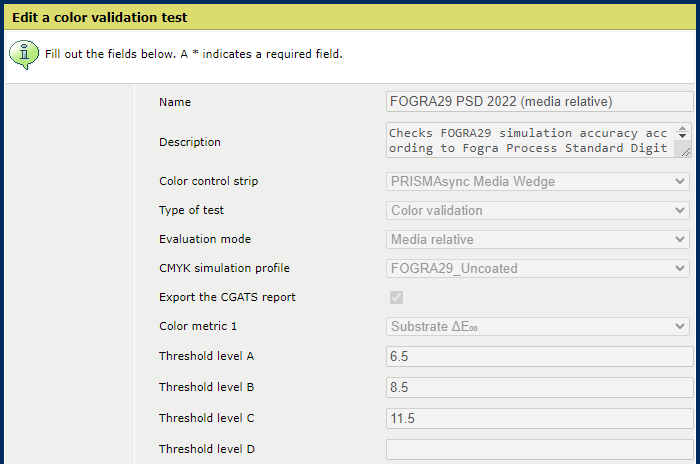Open Color control strip dropdown

click(x=538, y=182)
